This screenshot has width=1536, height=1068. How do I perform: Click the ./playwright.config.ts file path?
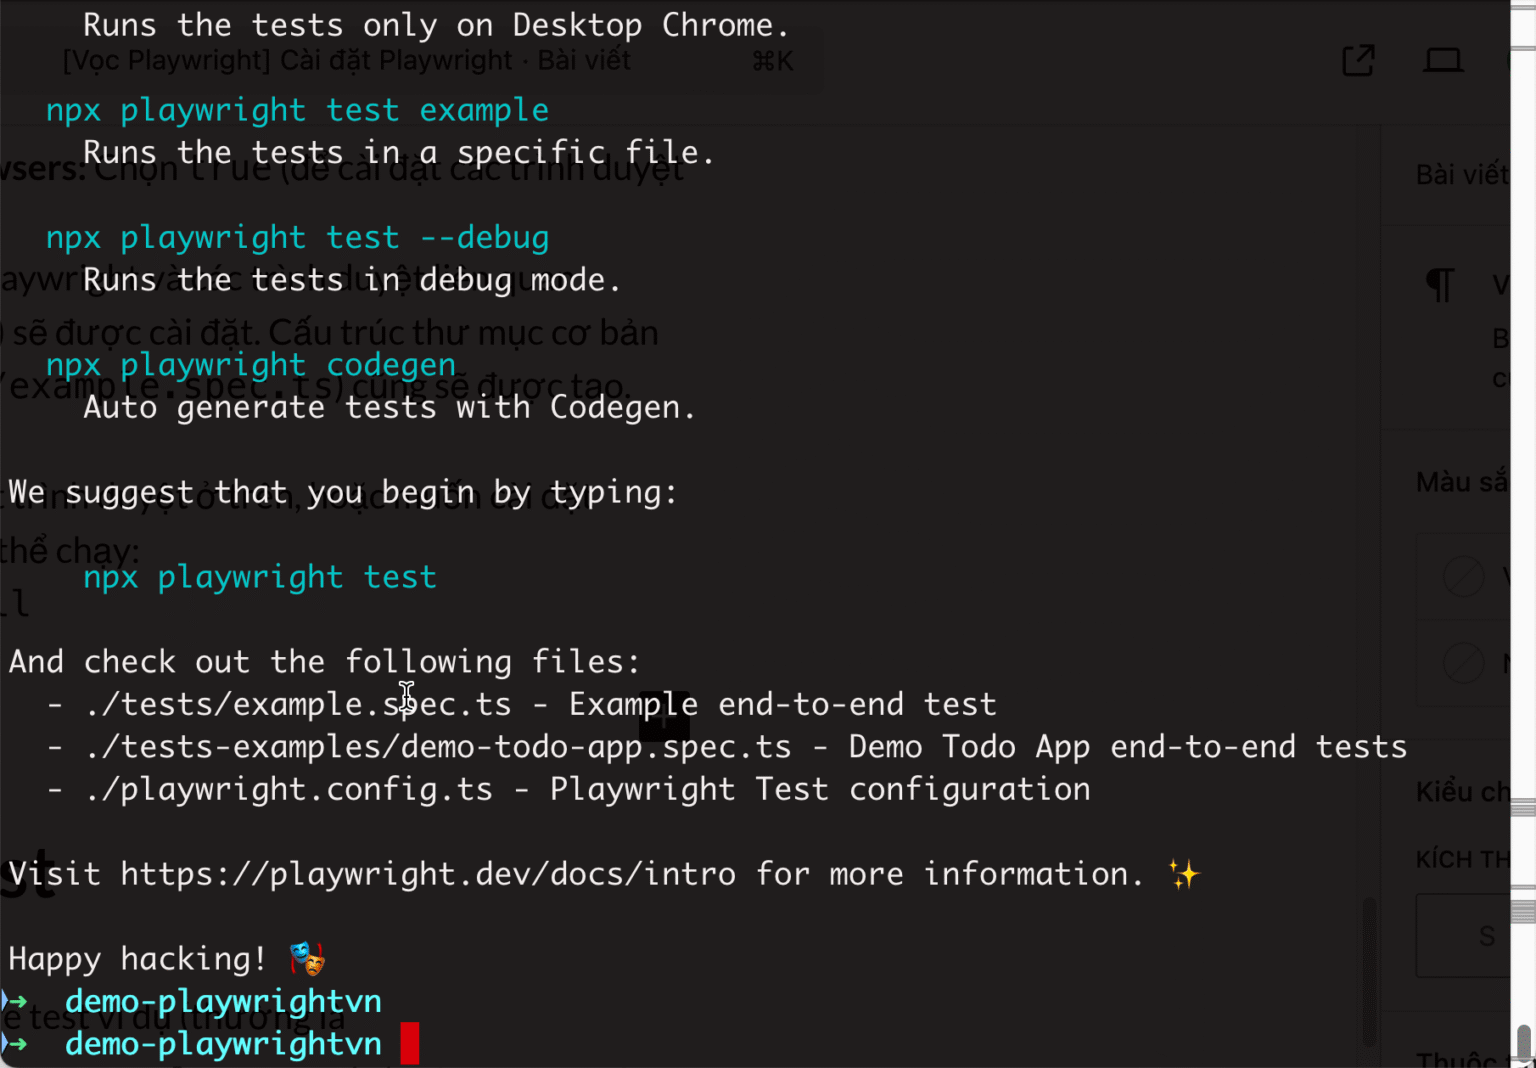click(x=289, y=789)
